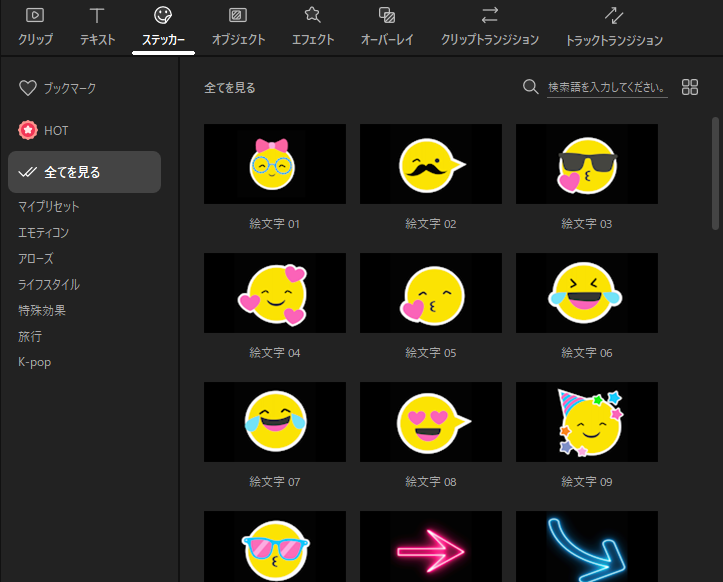Screen dimensions: 723x582
Task: Select the 絵文字 02 mustache sticker
Action: [x=431, y=164]
